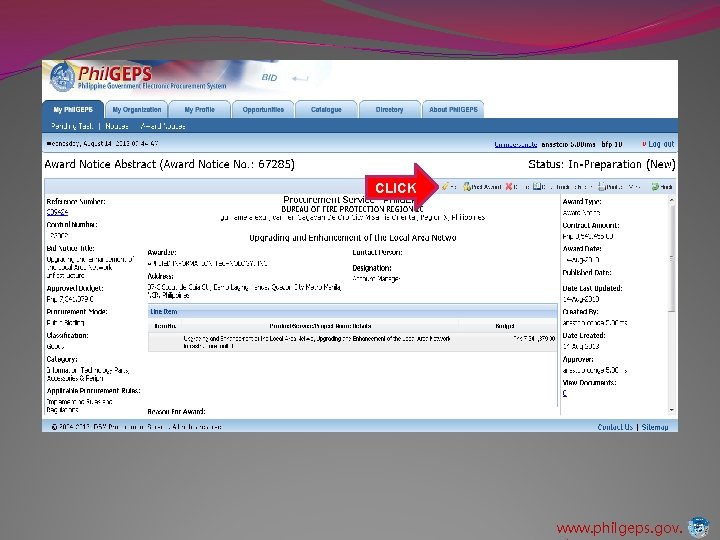Switch to the My Profile tab
The height and width of the screenshot is (540, 720).
click(x=200, y=110)
